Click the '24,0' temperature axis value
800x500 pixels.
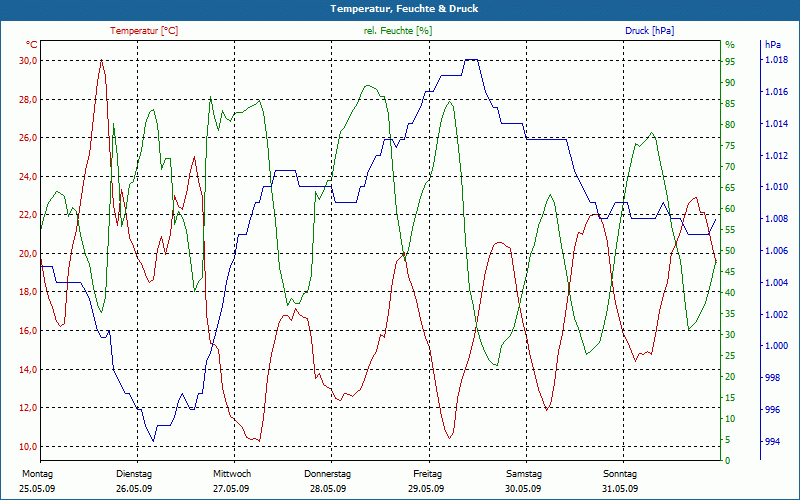pyautogui.click(x=28, y=177)
